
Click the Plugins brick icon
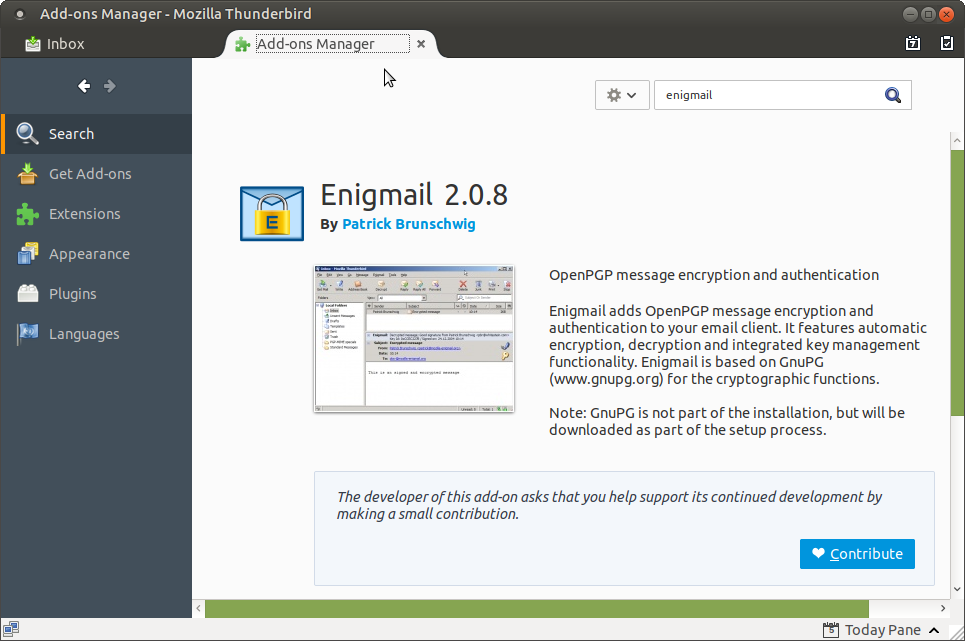(28, 293)
